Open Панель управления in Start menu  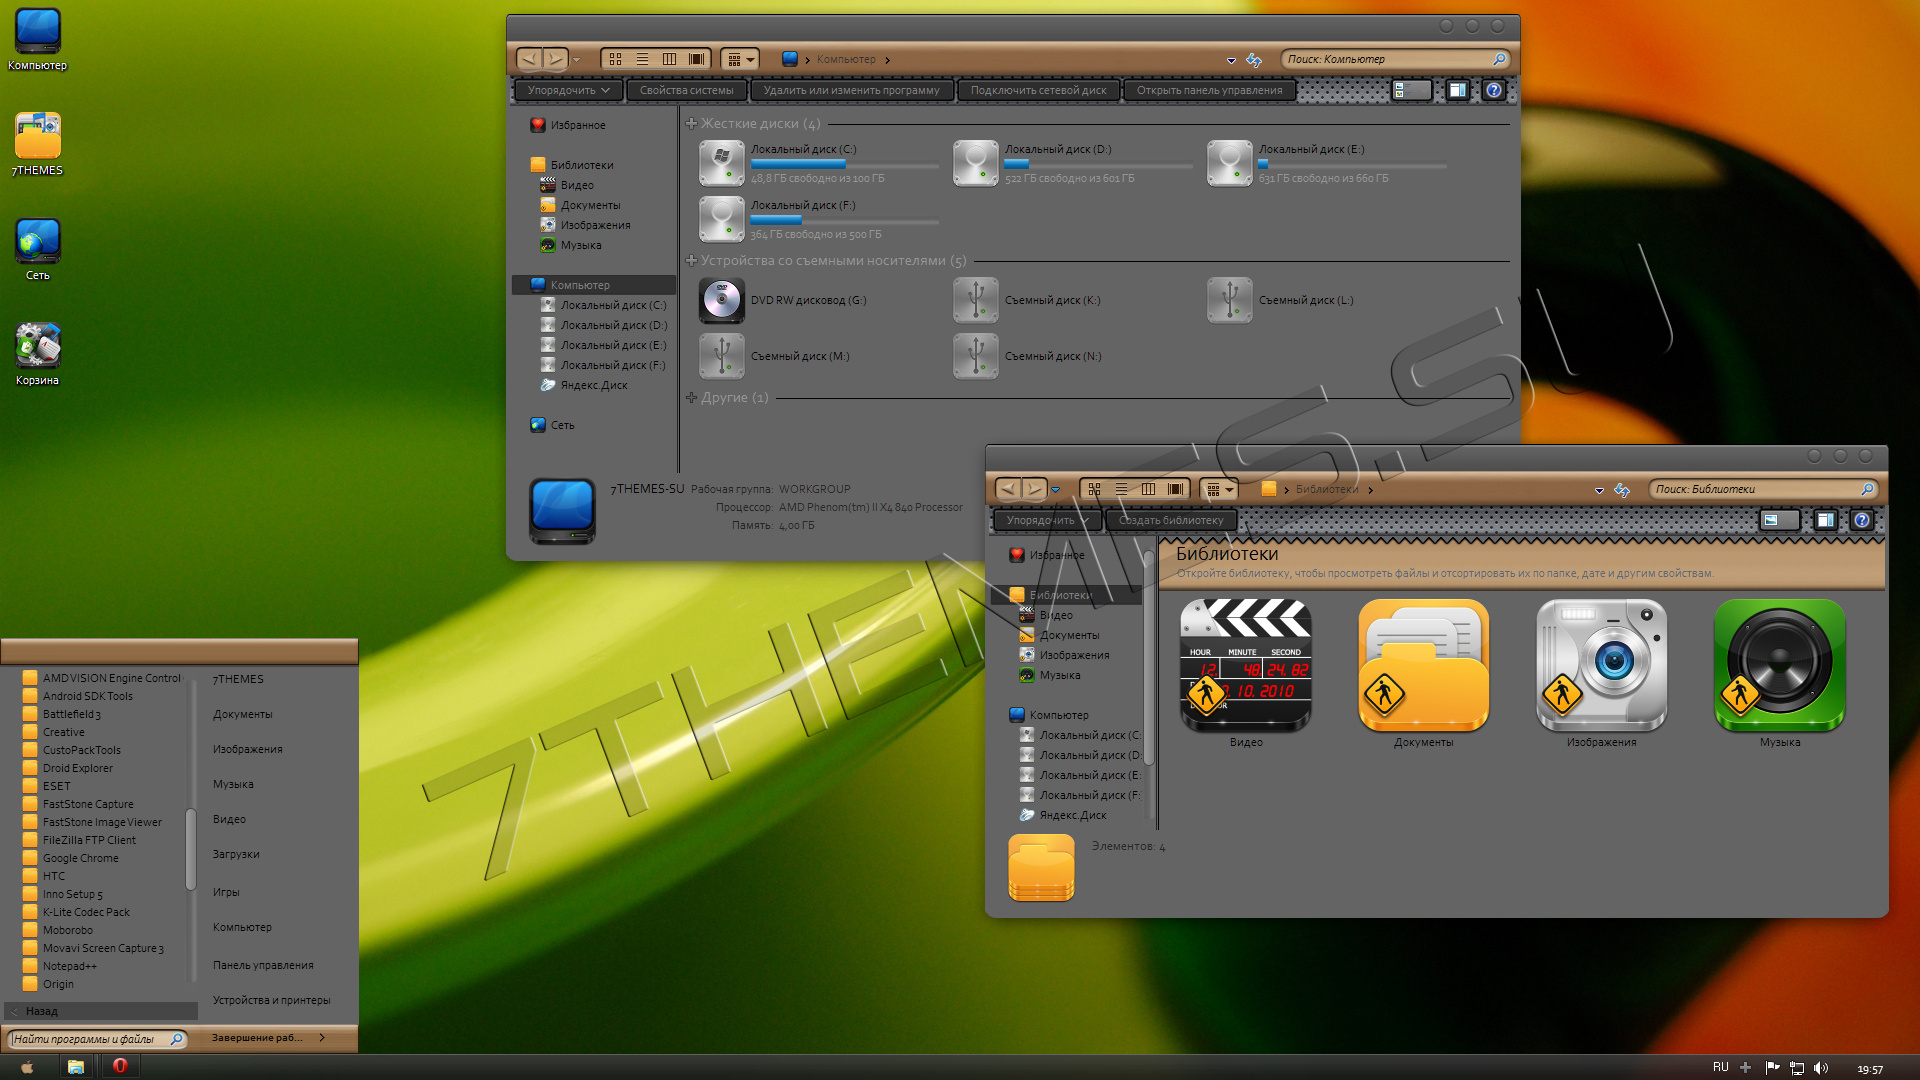pos(263,965)
